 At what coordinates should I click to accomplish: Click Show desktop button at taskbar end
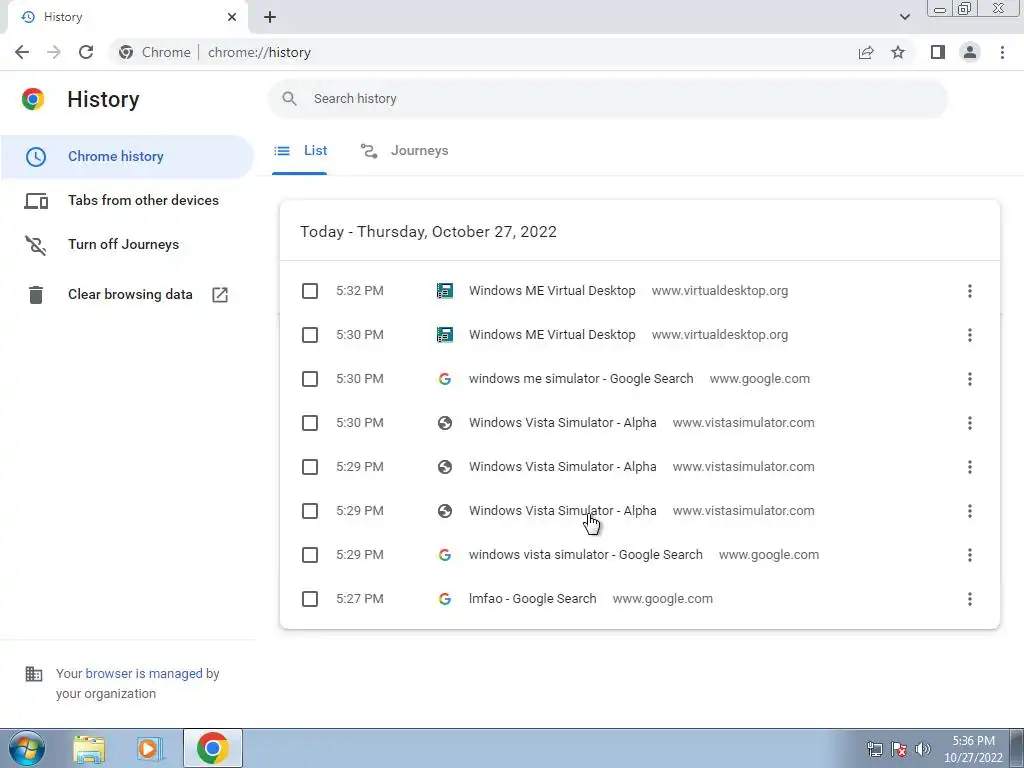pyautogui.click(x=1017, y=748)
